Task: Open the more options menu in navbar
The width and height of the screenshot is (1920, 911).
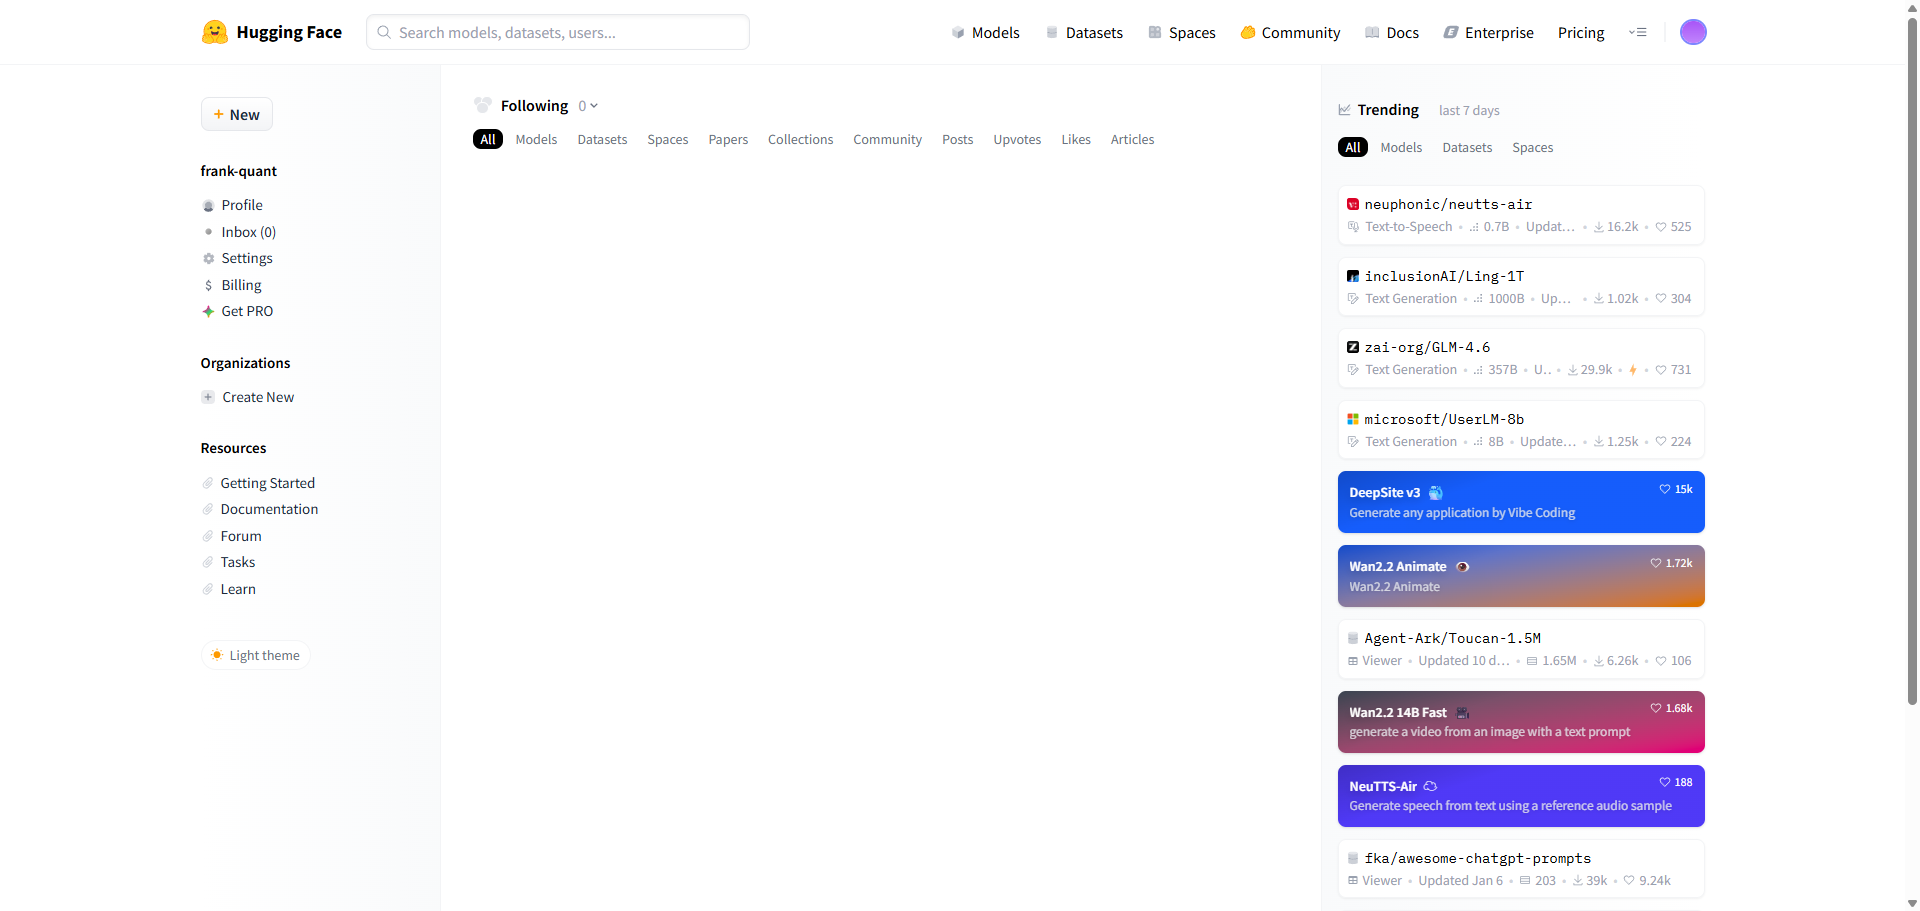Action: 1637,32
